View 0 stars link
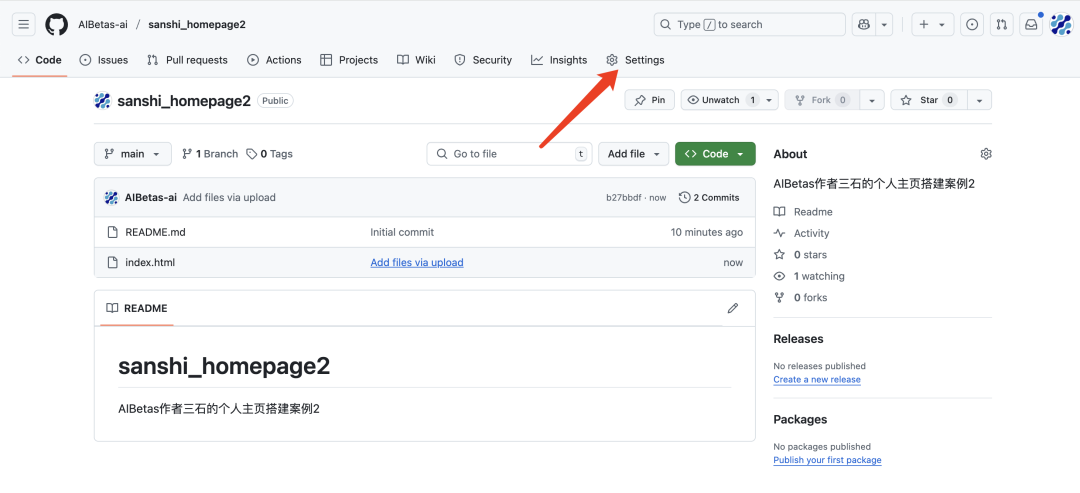Viewport: 1080px width, 493px height. pos(801,254)
